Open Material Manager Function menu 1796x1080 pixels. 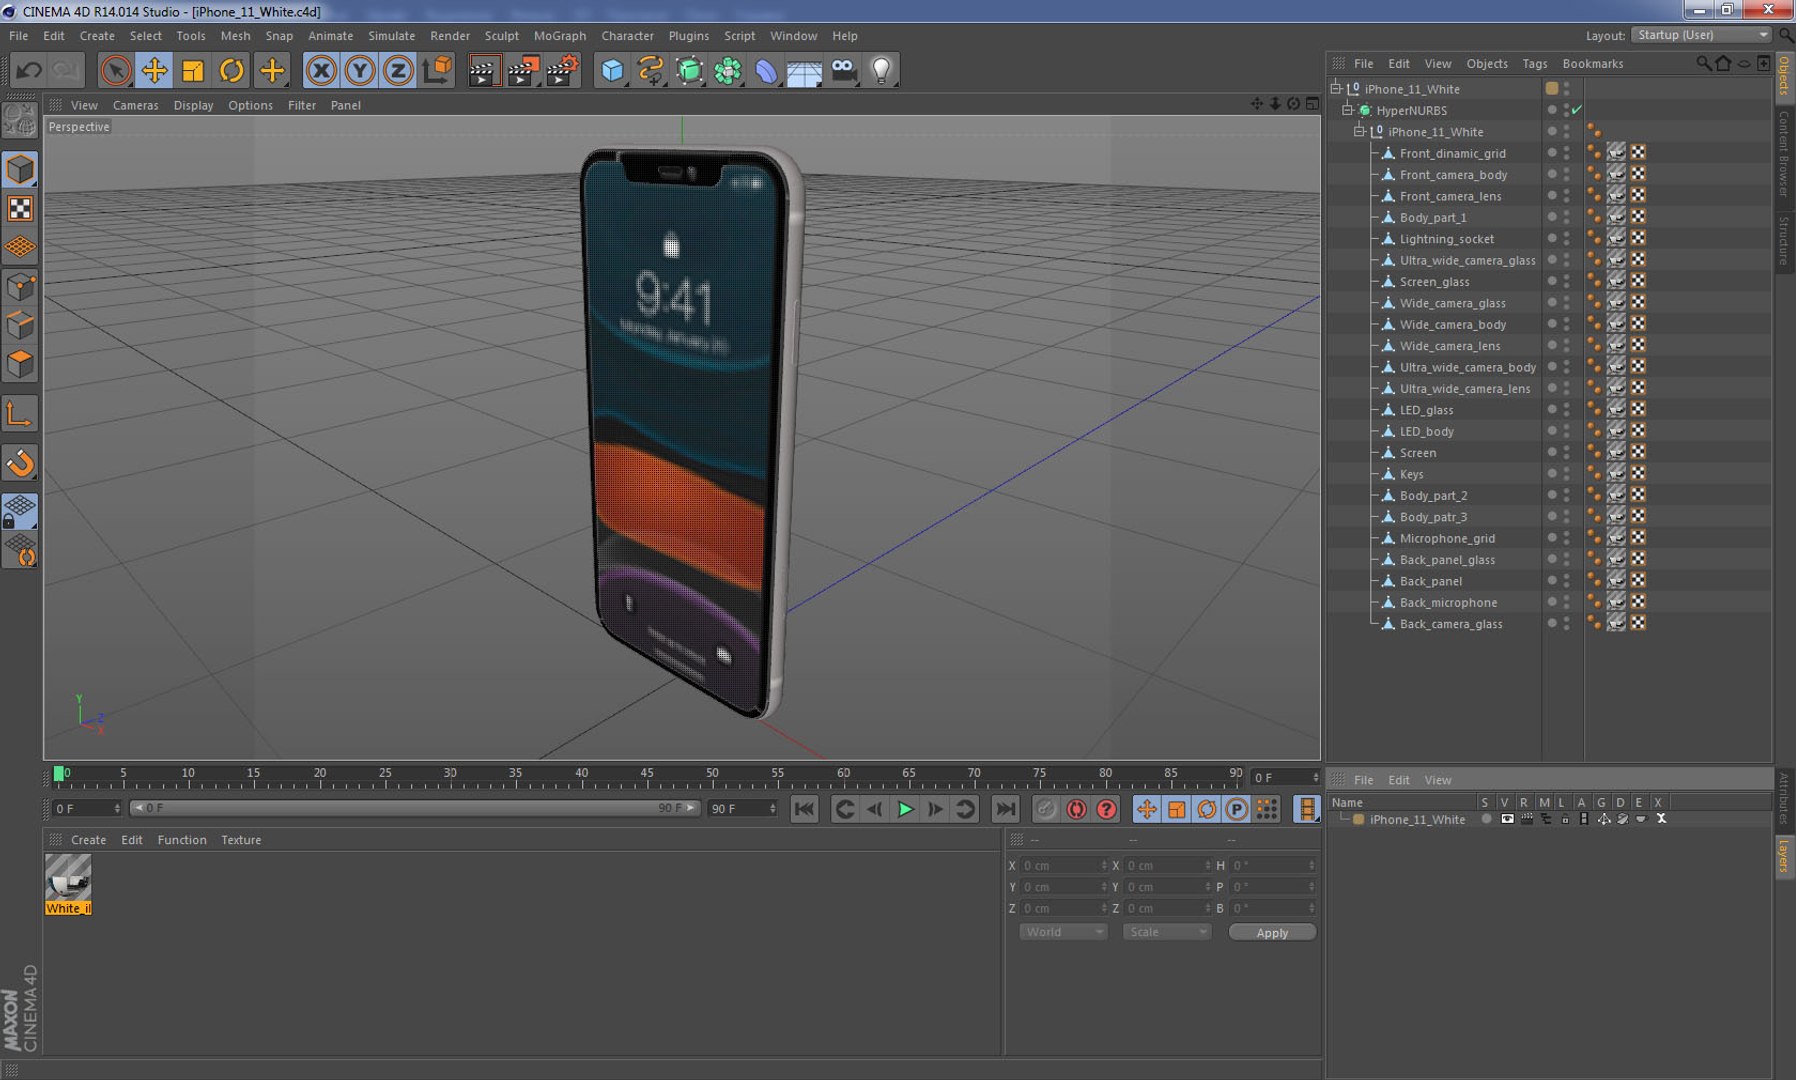(x=182, y=840)
